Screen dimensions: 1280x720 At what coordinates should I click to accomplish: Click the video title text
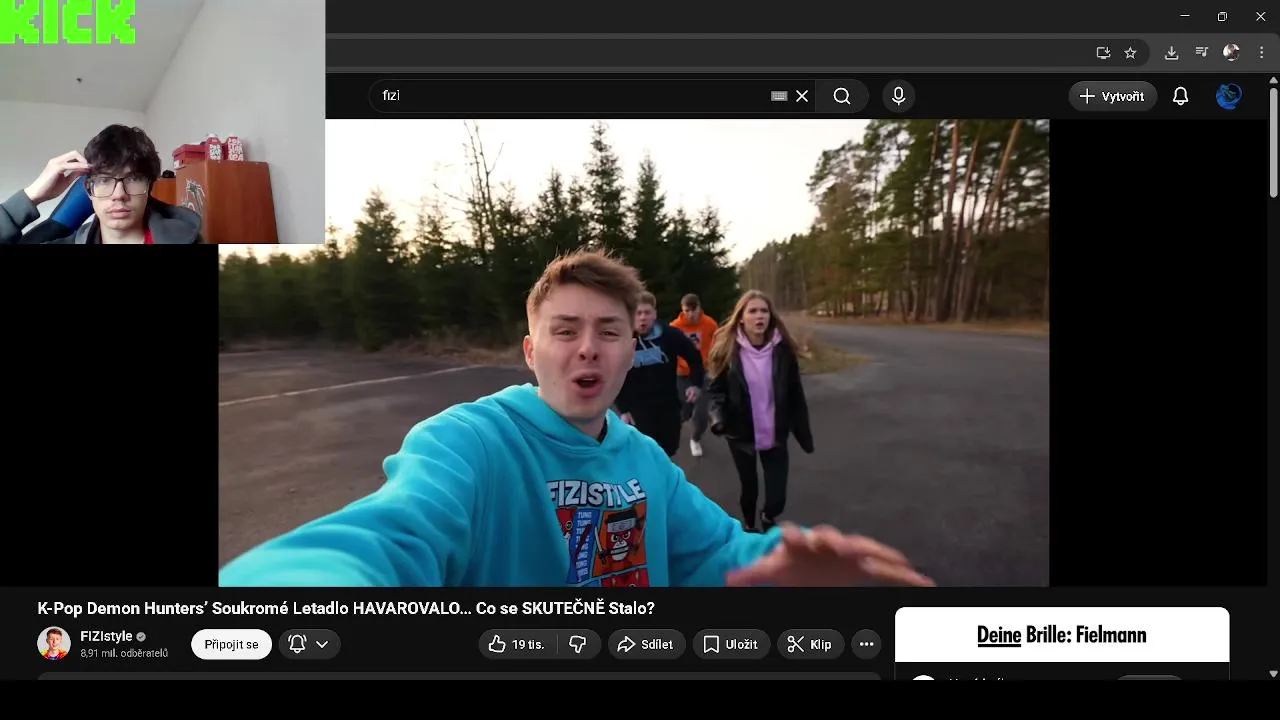point(346,608)
